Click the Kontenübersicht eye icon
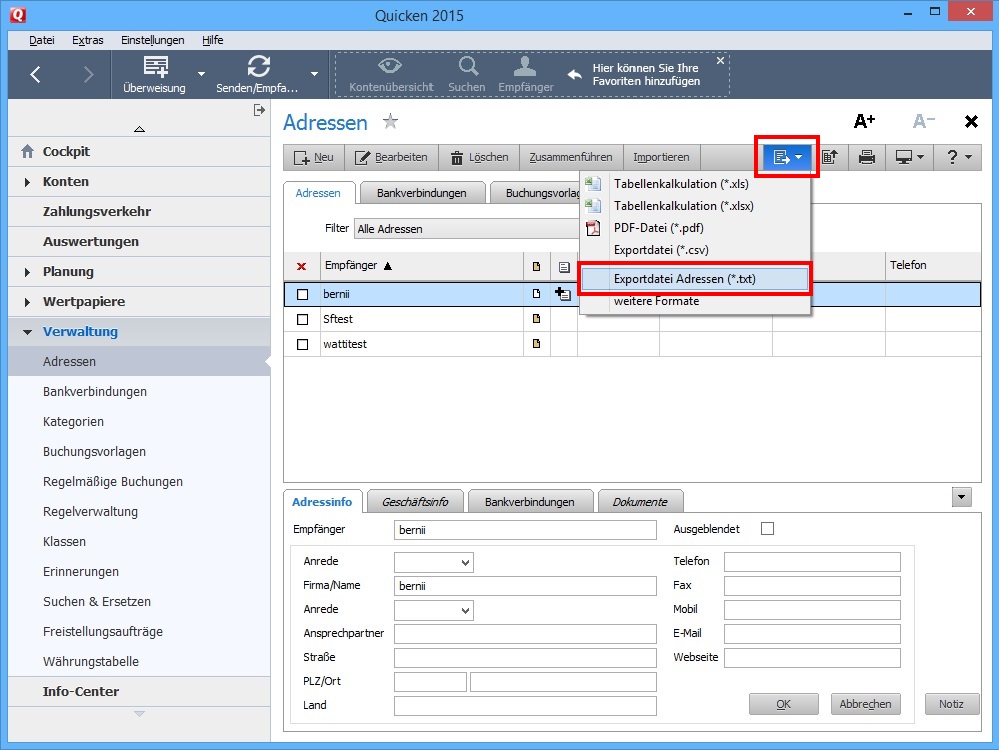 pos(390,67)
